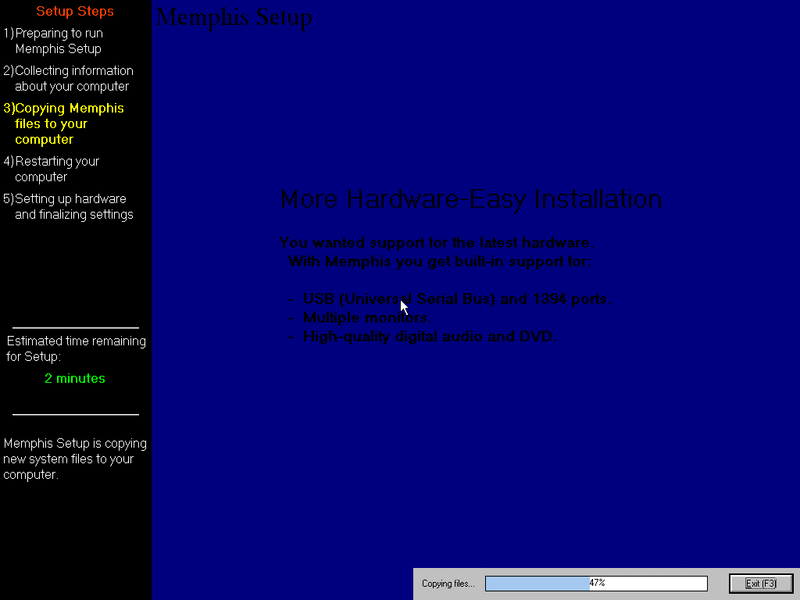
Task: Click the Copying files progress bar
Action: (x=596, y=583)
